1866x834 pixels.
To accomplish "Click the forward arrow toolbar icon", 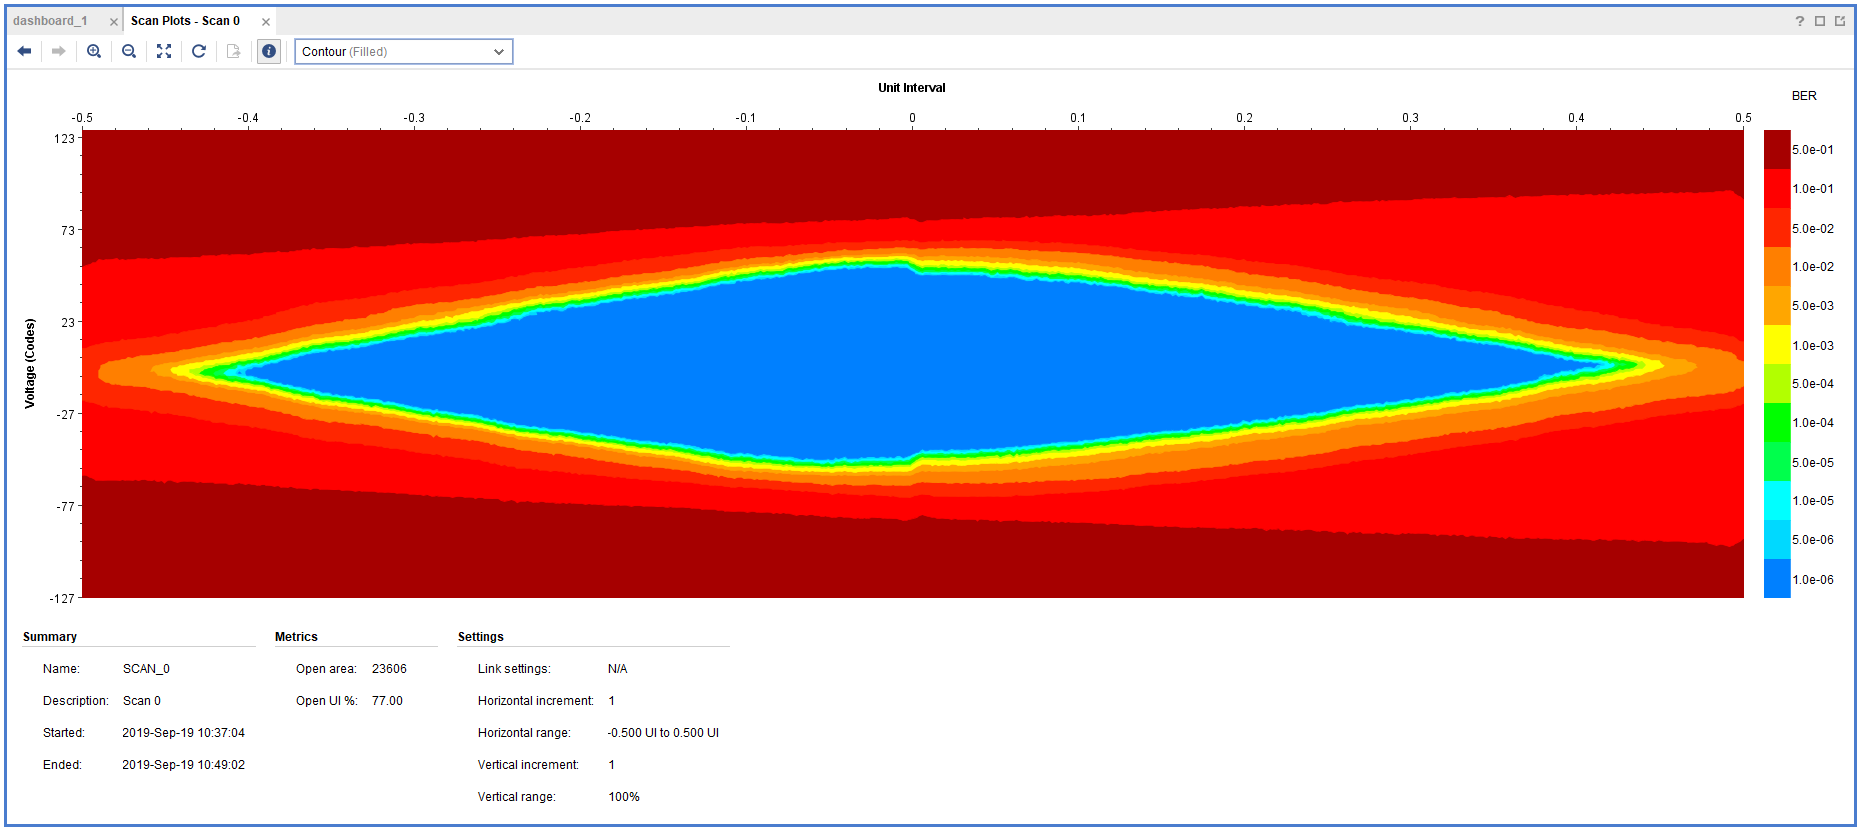I will click(59, 51).
